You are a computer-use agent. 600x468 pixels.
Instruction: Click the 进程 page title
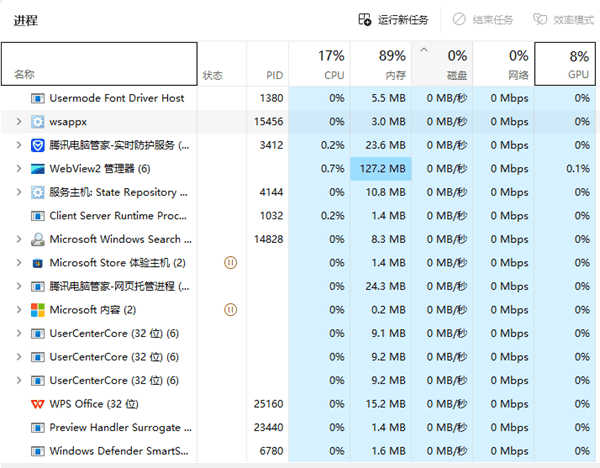click(x=26, y=20)
